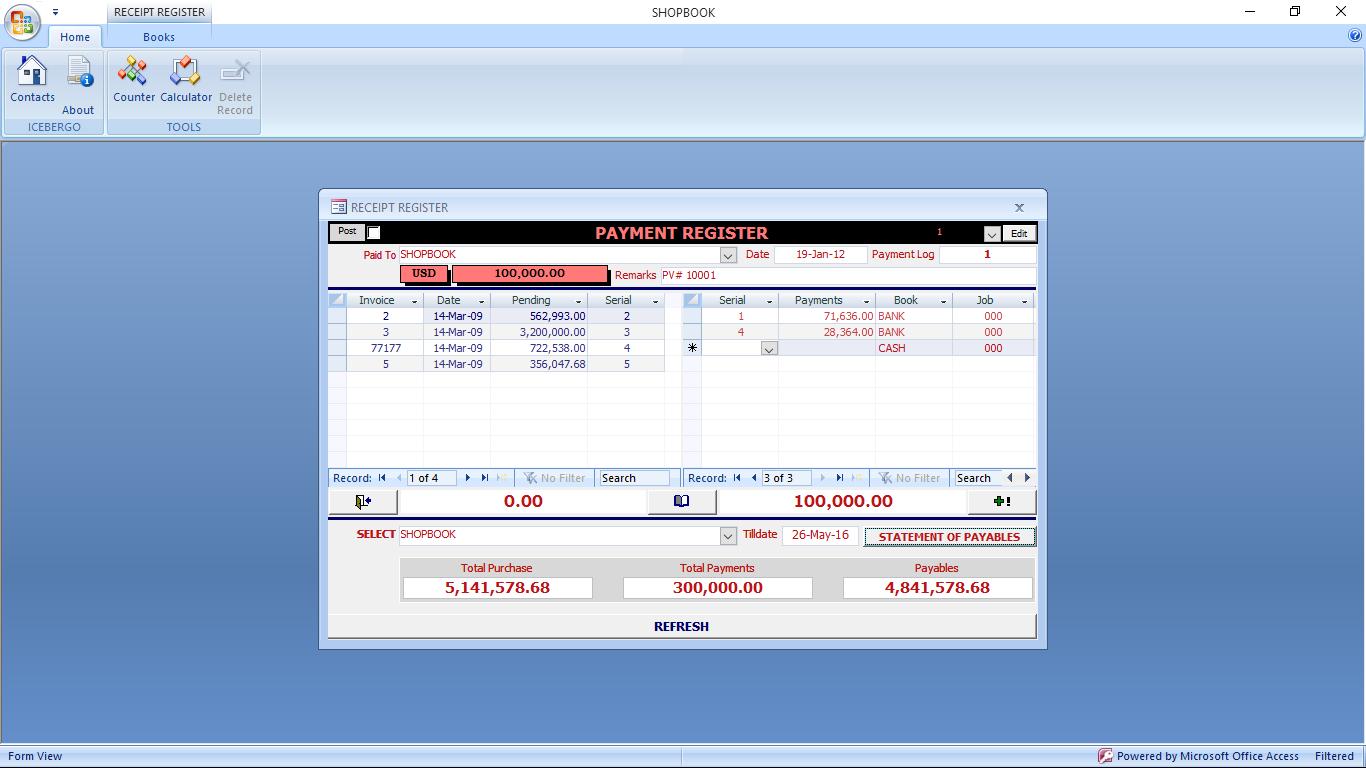Open the About icon in the ribbon
The width and height of the screenshot is (1366, 768).
[79, 86]
